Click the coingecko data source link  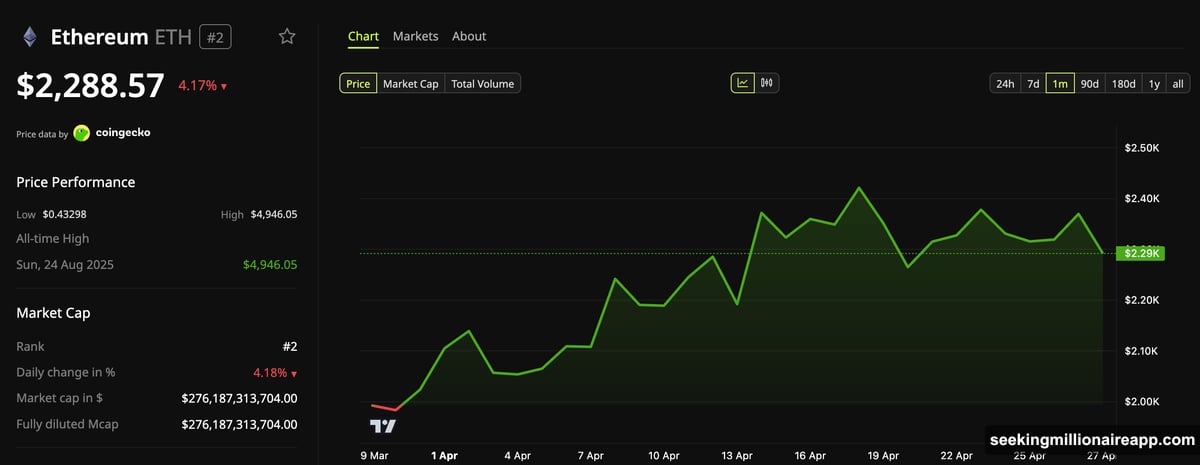pyautogui.click(x=122, y=133)
